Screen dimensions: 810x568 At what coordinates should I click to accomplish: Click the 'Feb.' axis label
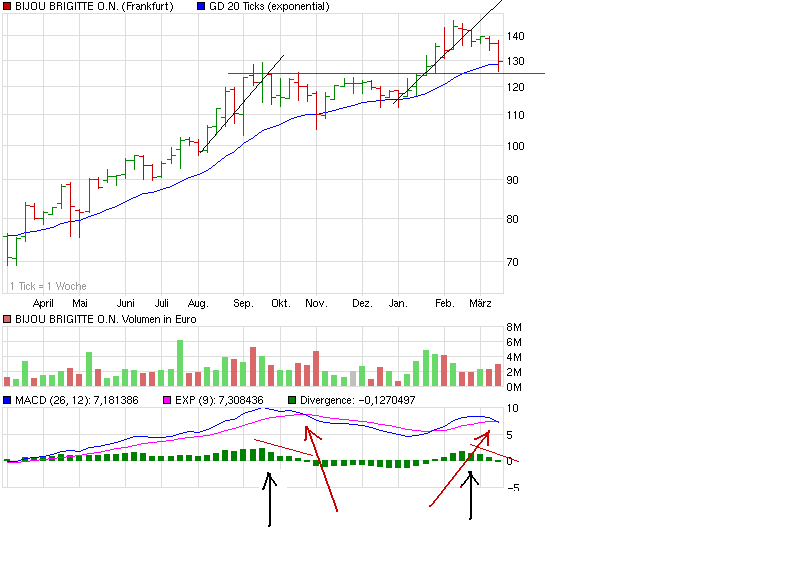click(x=444, y=303)
